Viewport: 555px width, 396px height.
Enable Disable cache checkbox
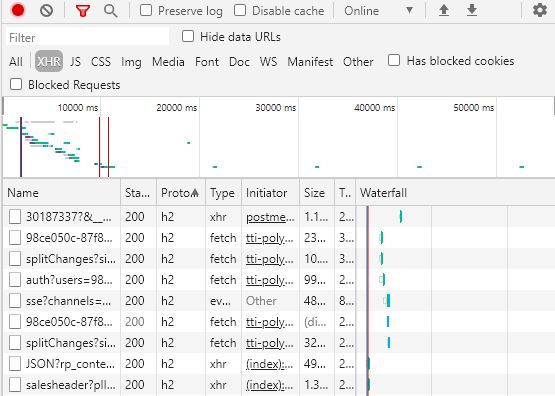point(240,10)
